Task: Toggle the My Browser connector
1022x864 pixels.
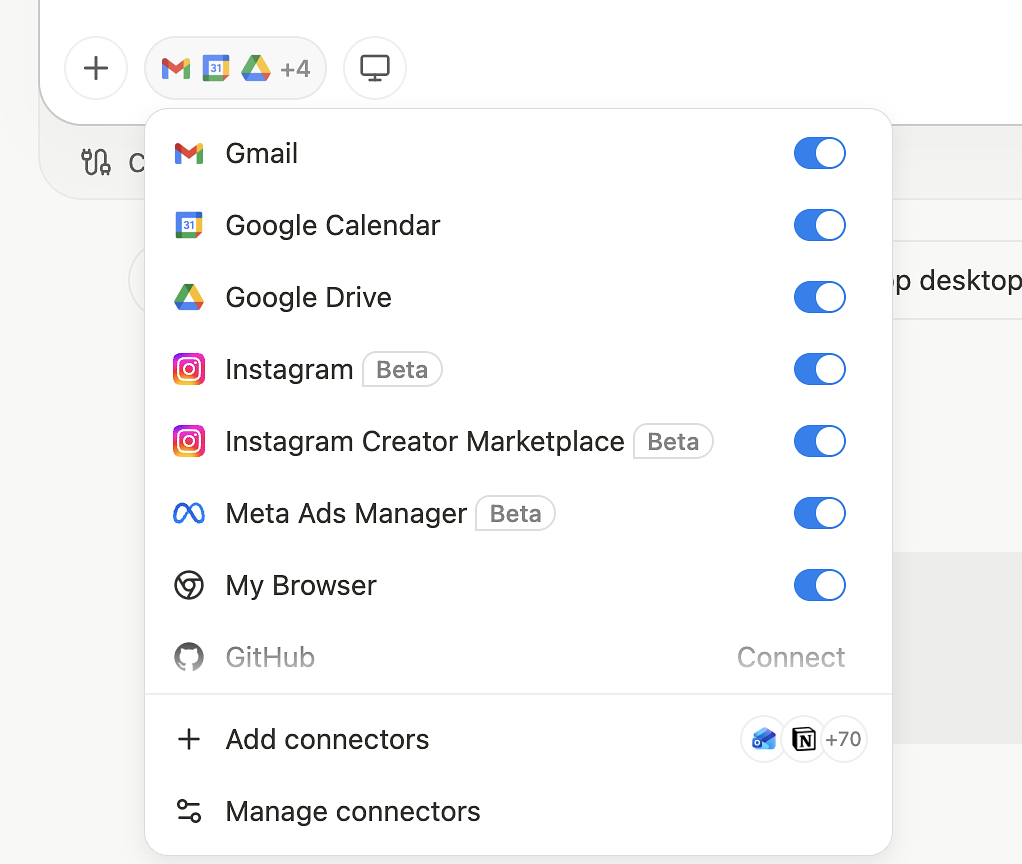Action: [819, 585]
